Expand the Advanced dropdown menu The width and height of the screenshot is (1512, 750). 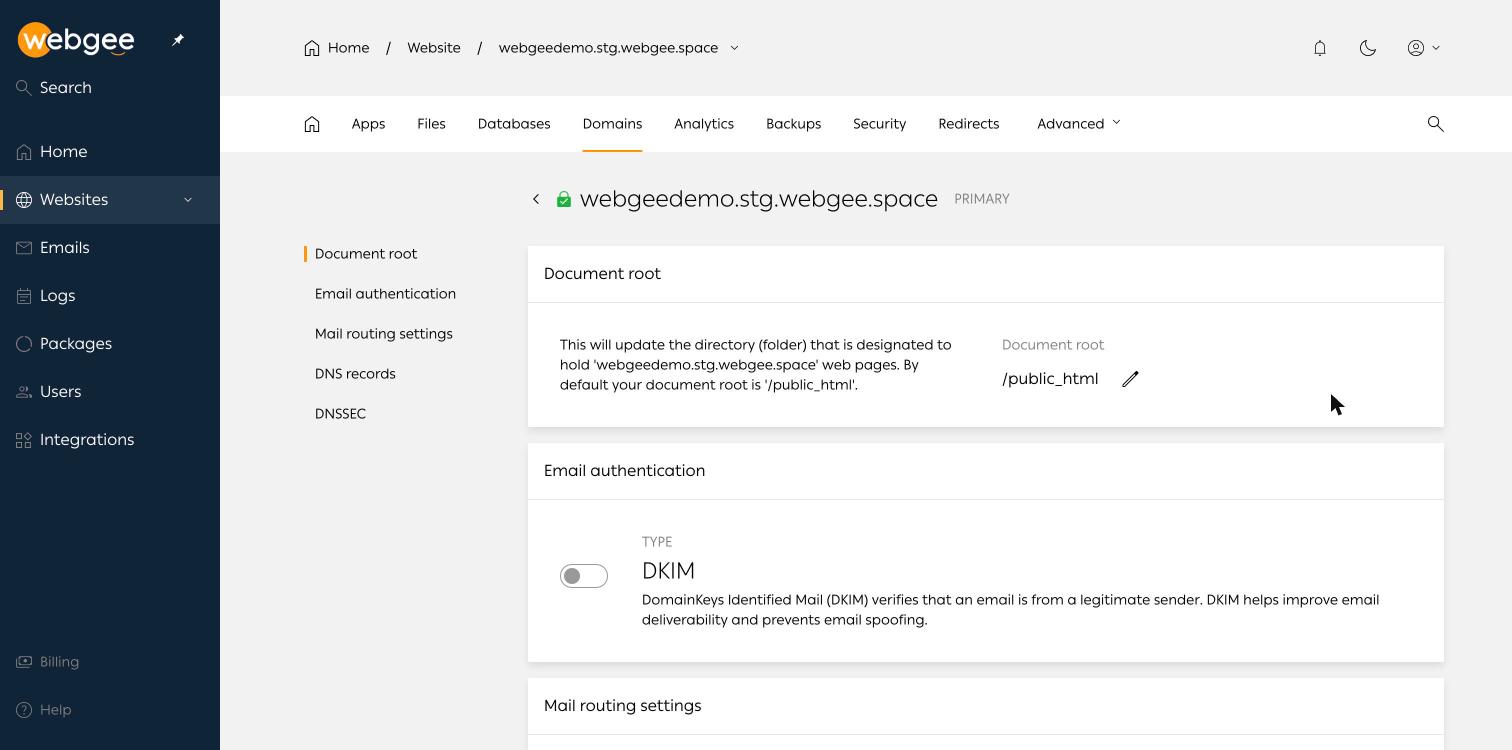click(1079, 124)
